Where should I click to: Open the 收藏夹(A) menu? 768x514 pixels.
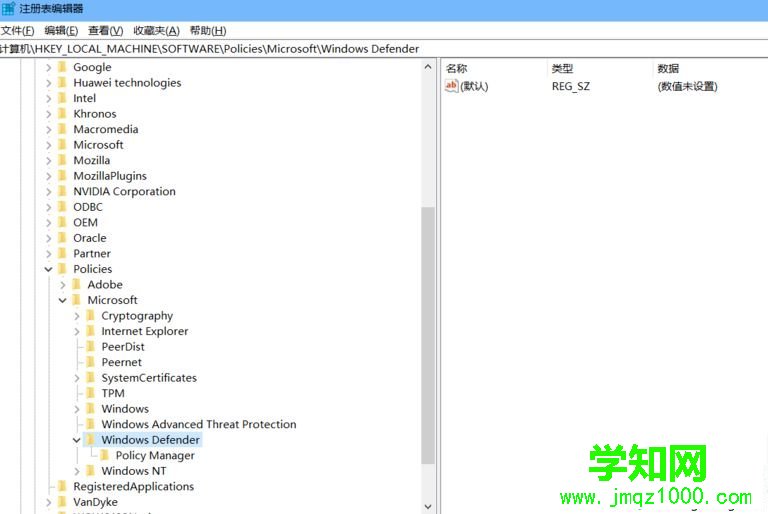click(156, 30)
